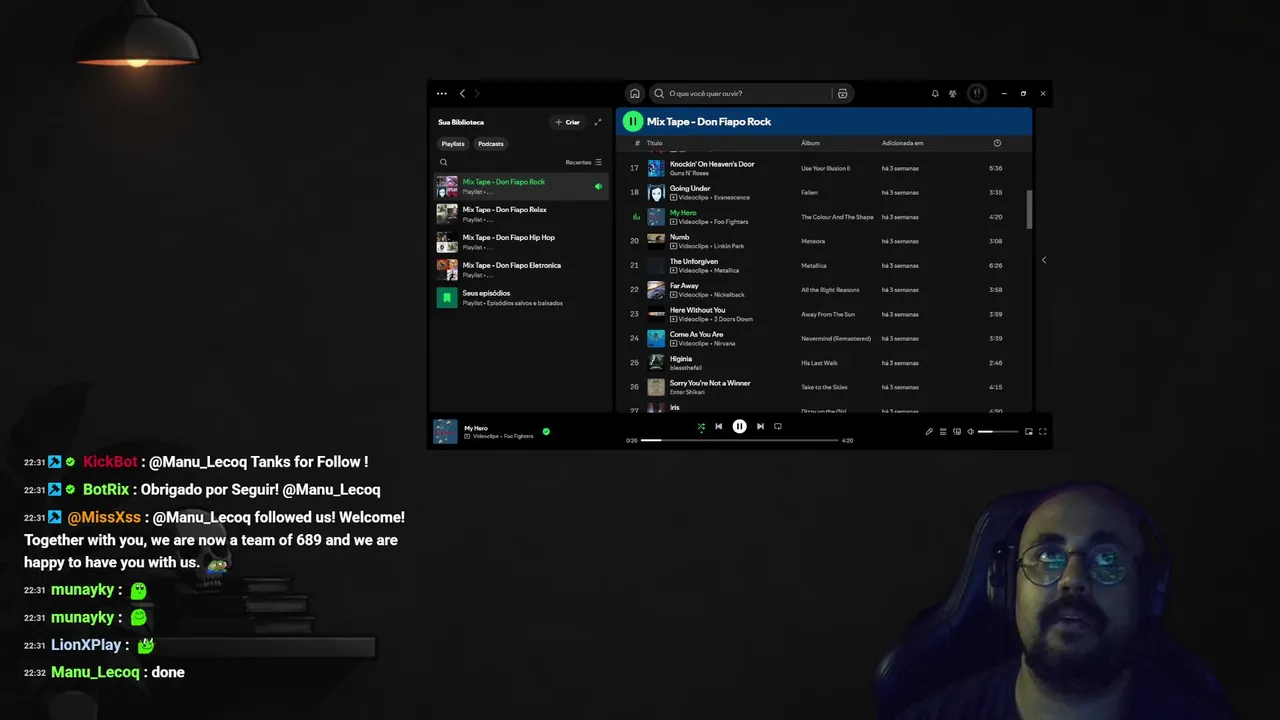Pause the playlist using the green header button
1280x720 pixels.
coord(632,121)
